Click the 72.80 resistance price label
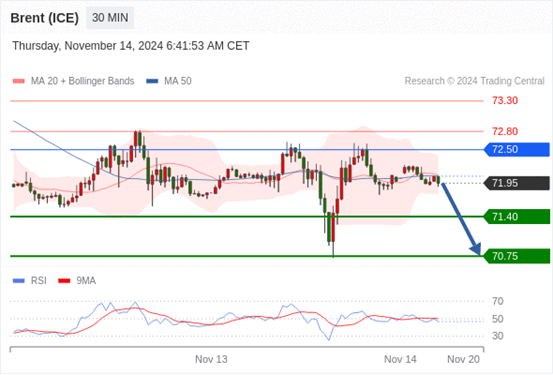The width and height of the screenshot is (553, 375). [505, 132]
